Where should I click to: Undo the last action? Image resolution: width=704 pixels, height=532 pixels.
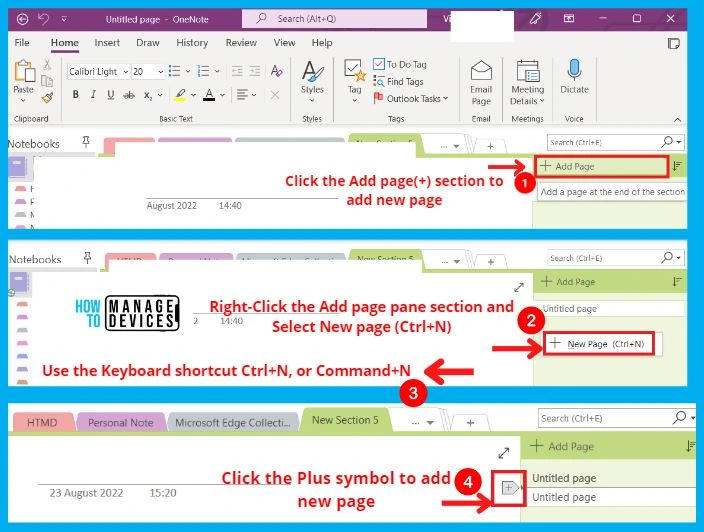pyautogui.click(x=44, y=19)
